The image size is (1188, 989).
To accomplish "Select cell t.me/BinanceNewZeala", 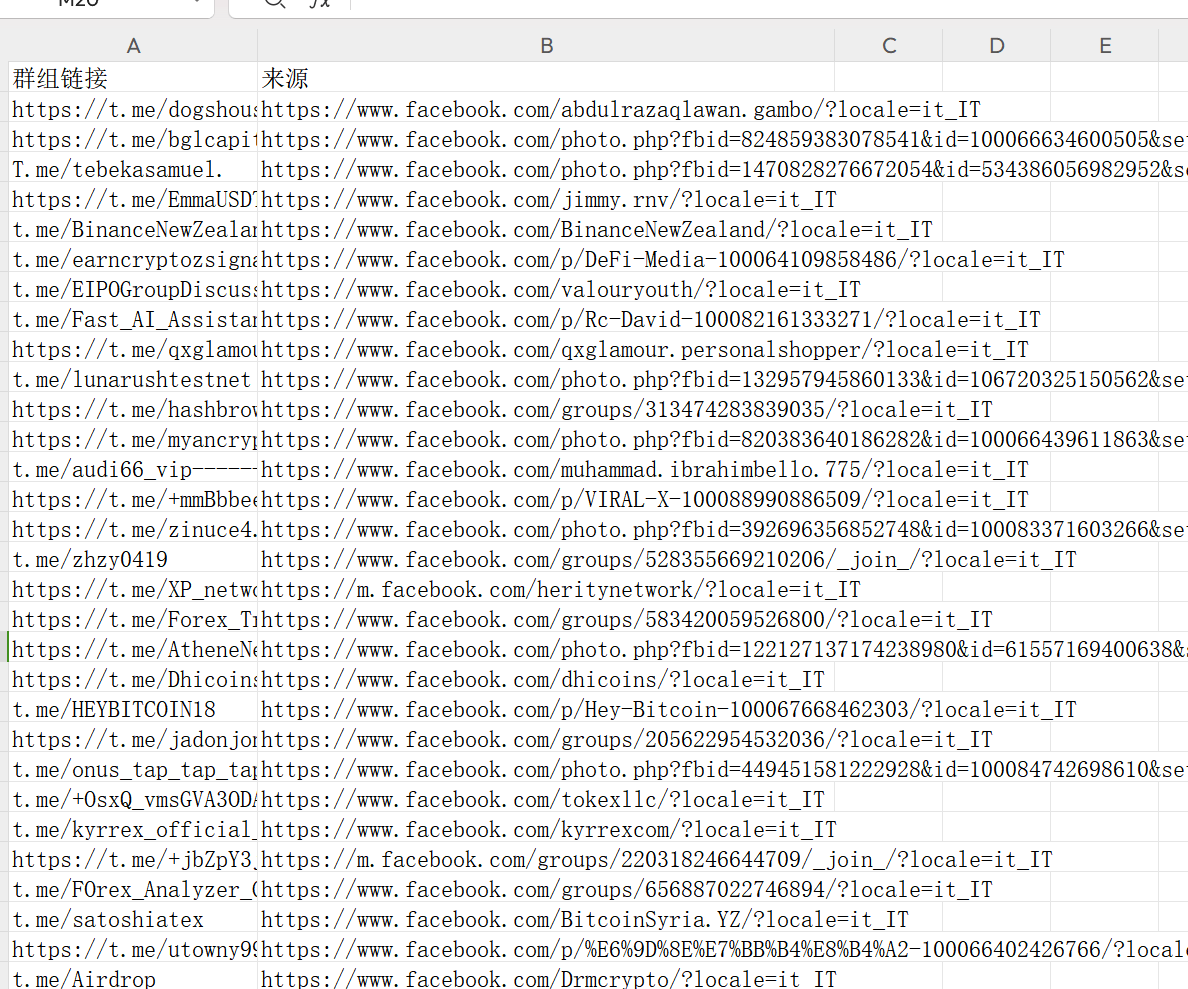I will pos(133,229).
